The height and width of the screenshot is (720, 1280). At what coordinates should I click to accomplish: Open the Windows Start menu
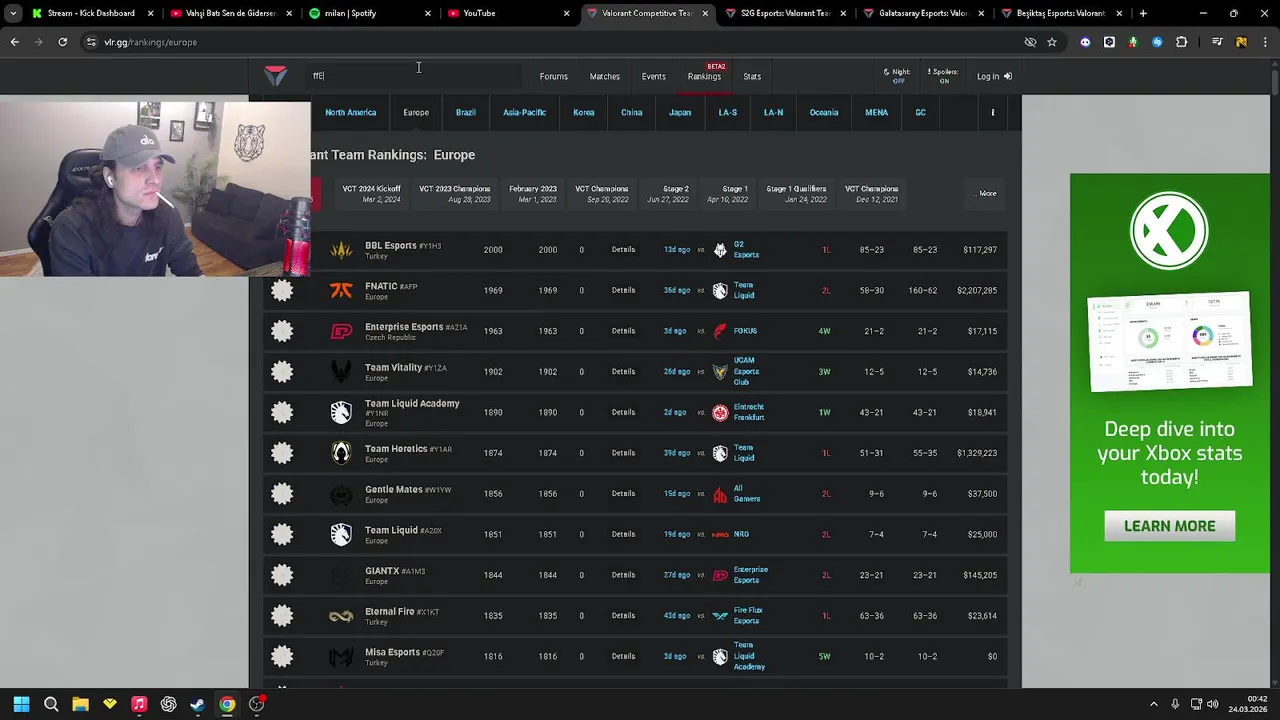pyautogui.click(x=21, y=704)
